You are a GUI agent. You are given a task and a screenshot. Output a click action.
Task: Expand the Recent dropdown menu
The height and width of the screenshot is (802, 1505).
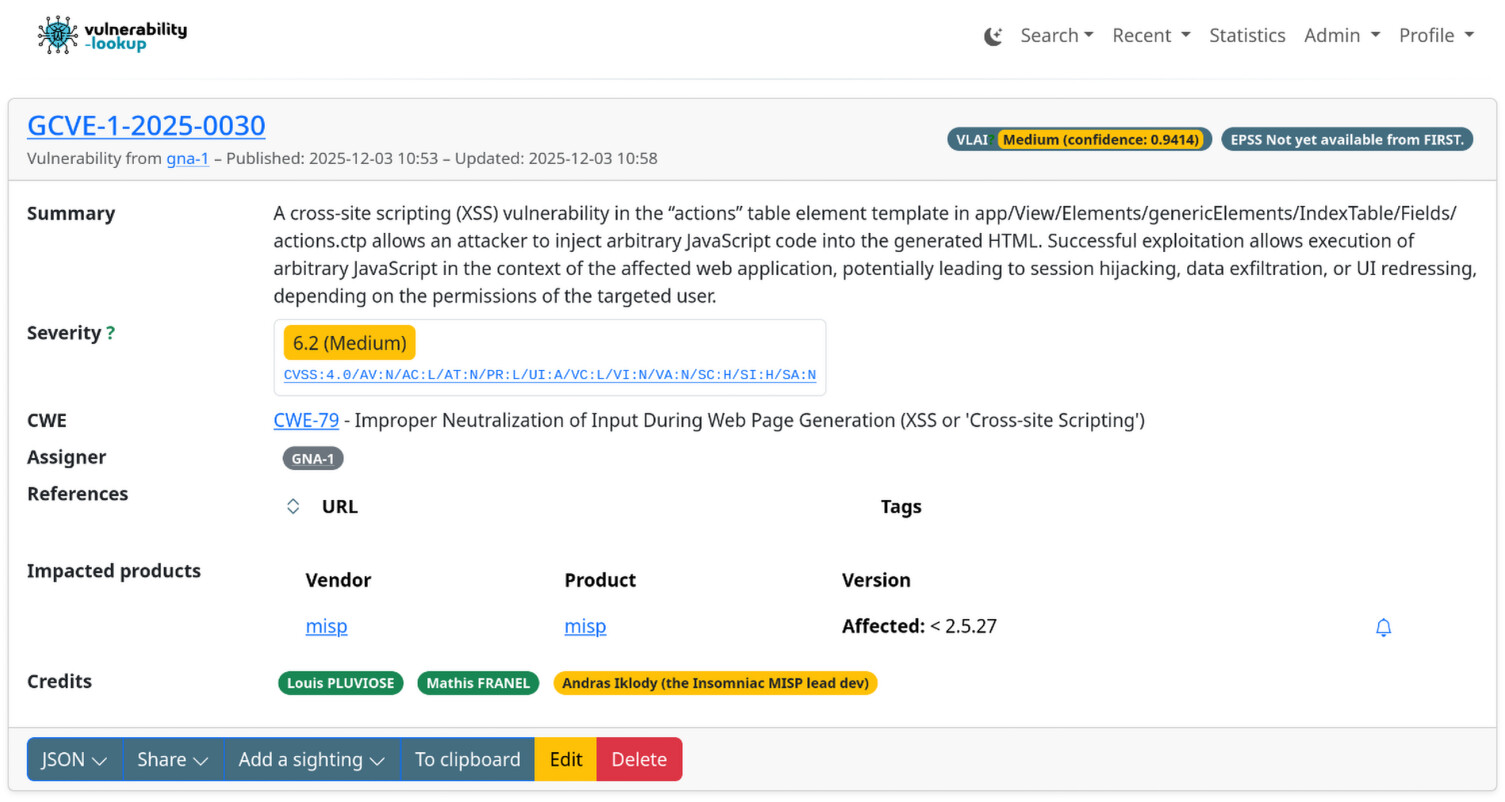coord(1151,36)
